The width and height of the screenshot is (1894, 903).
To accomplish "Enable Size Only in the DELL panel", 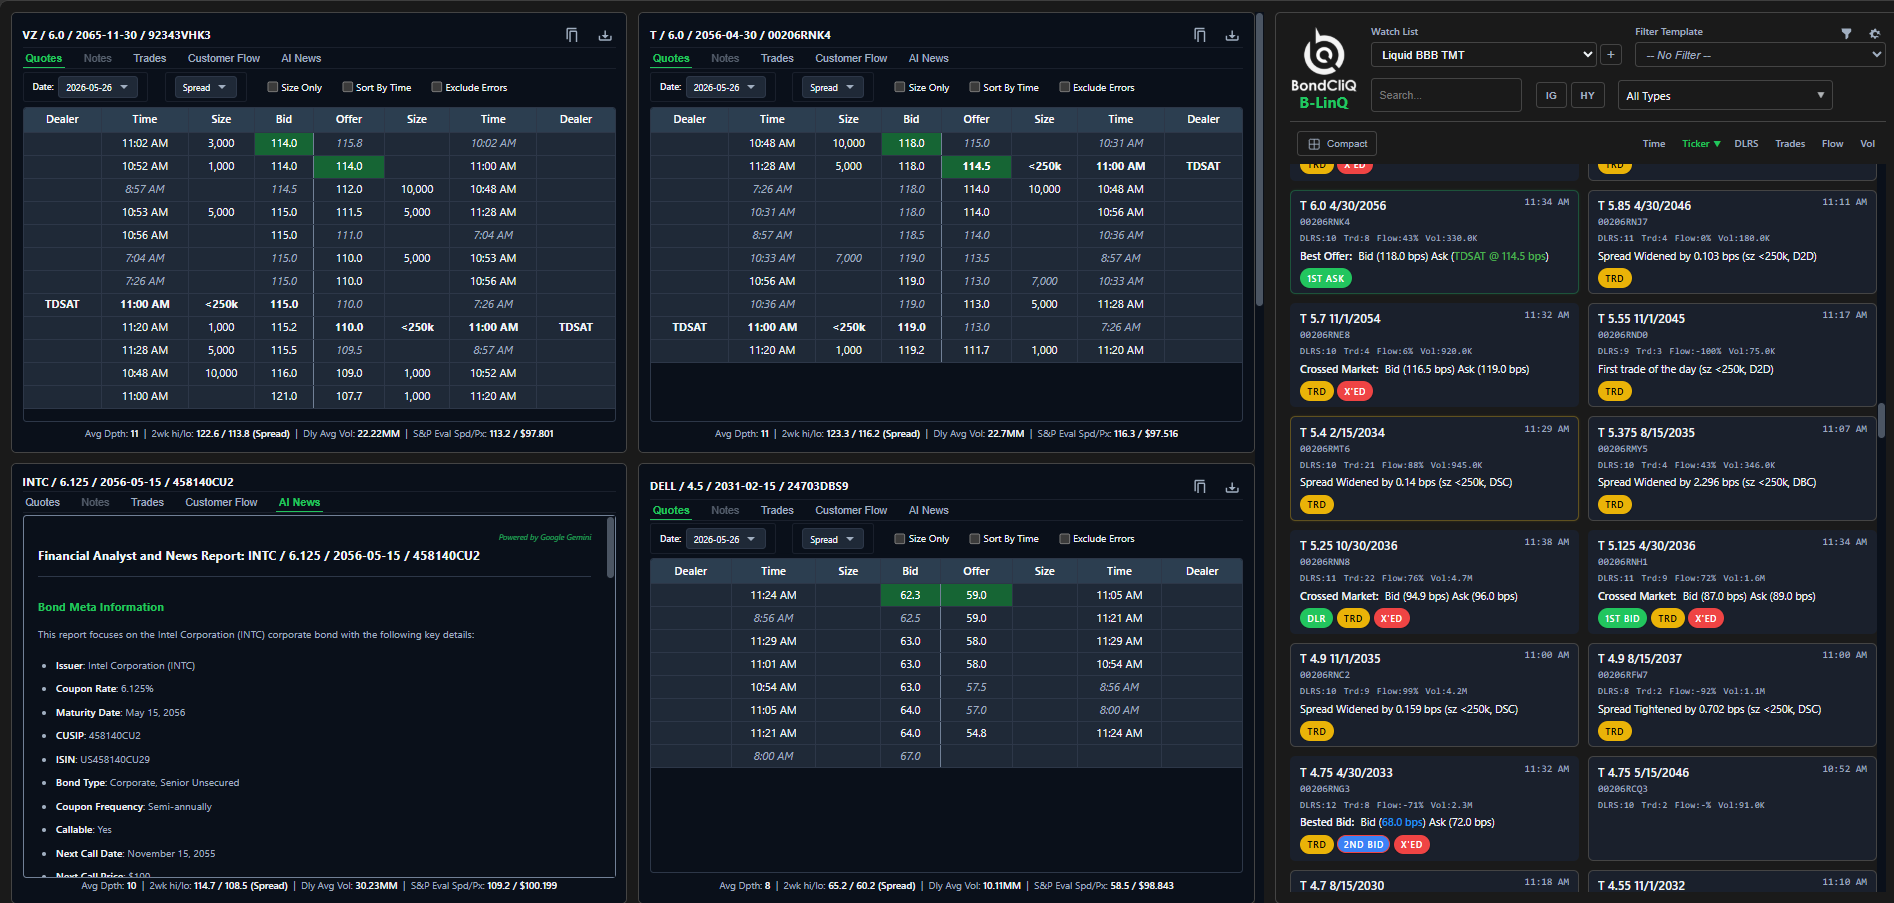I will (899, 538).
